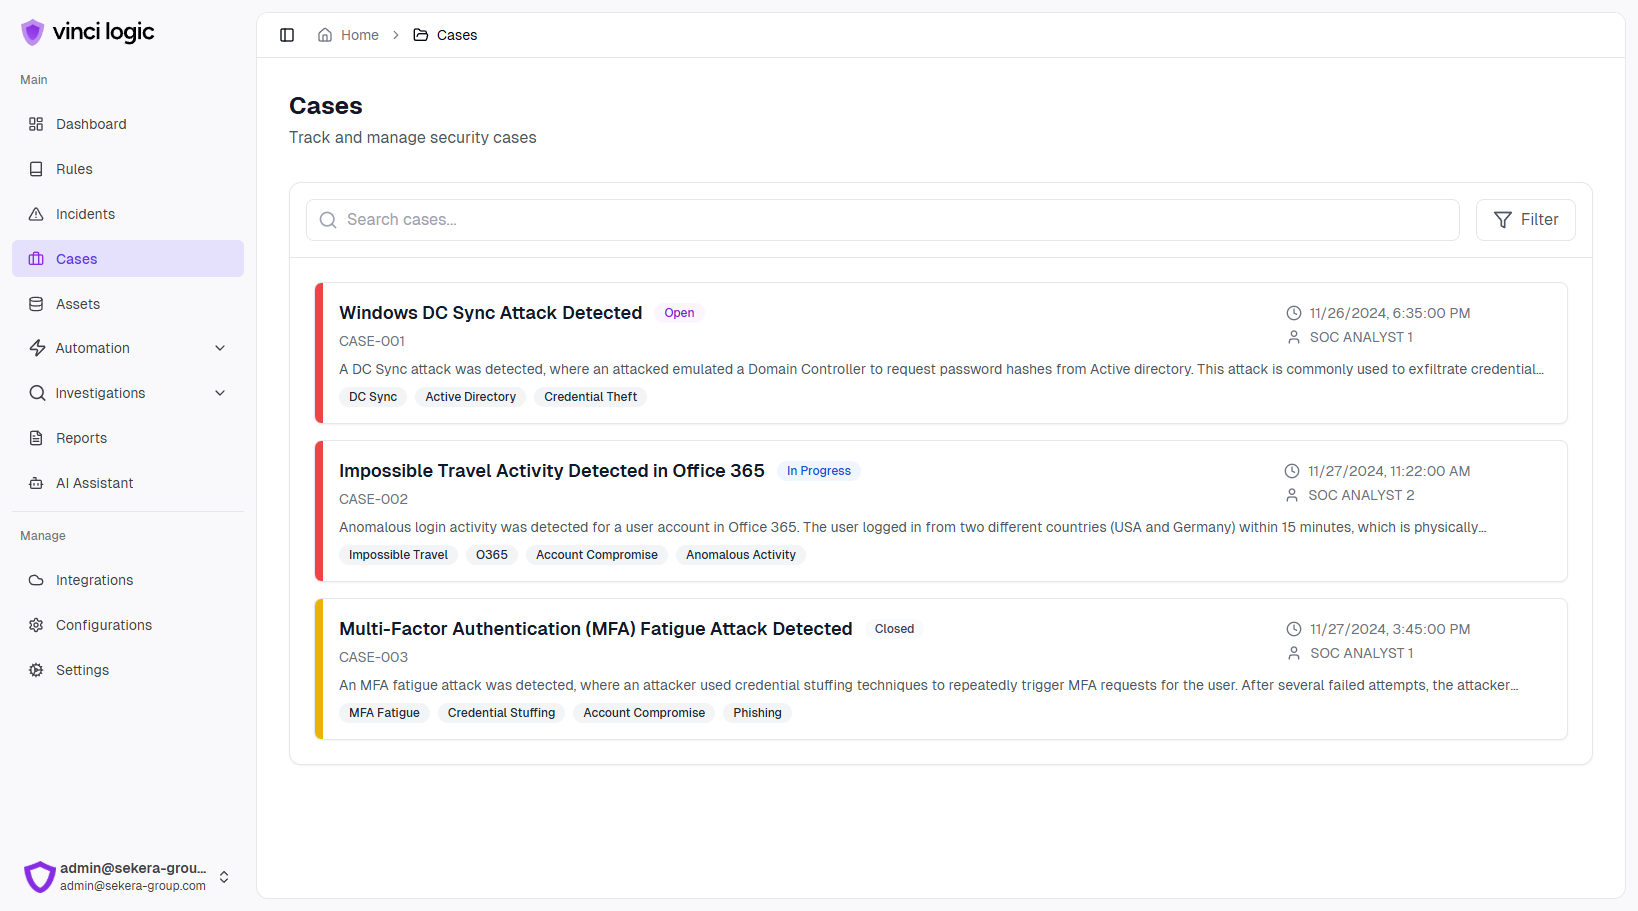Navigate to Home breadcrumb link
Screen dimensions: 1638x911
click(x=349, y=35)
